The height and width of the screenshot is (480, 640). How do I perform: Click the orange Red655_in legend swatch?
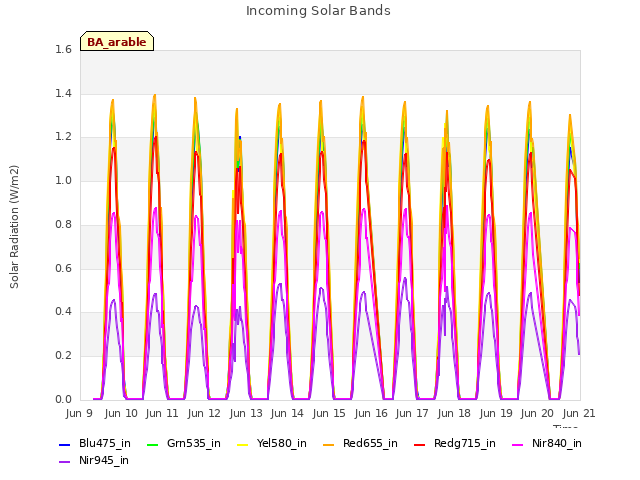point(328,444)
